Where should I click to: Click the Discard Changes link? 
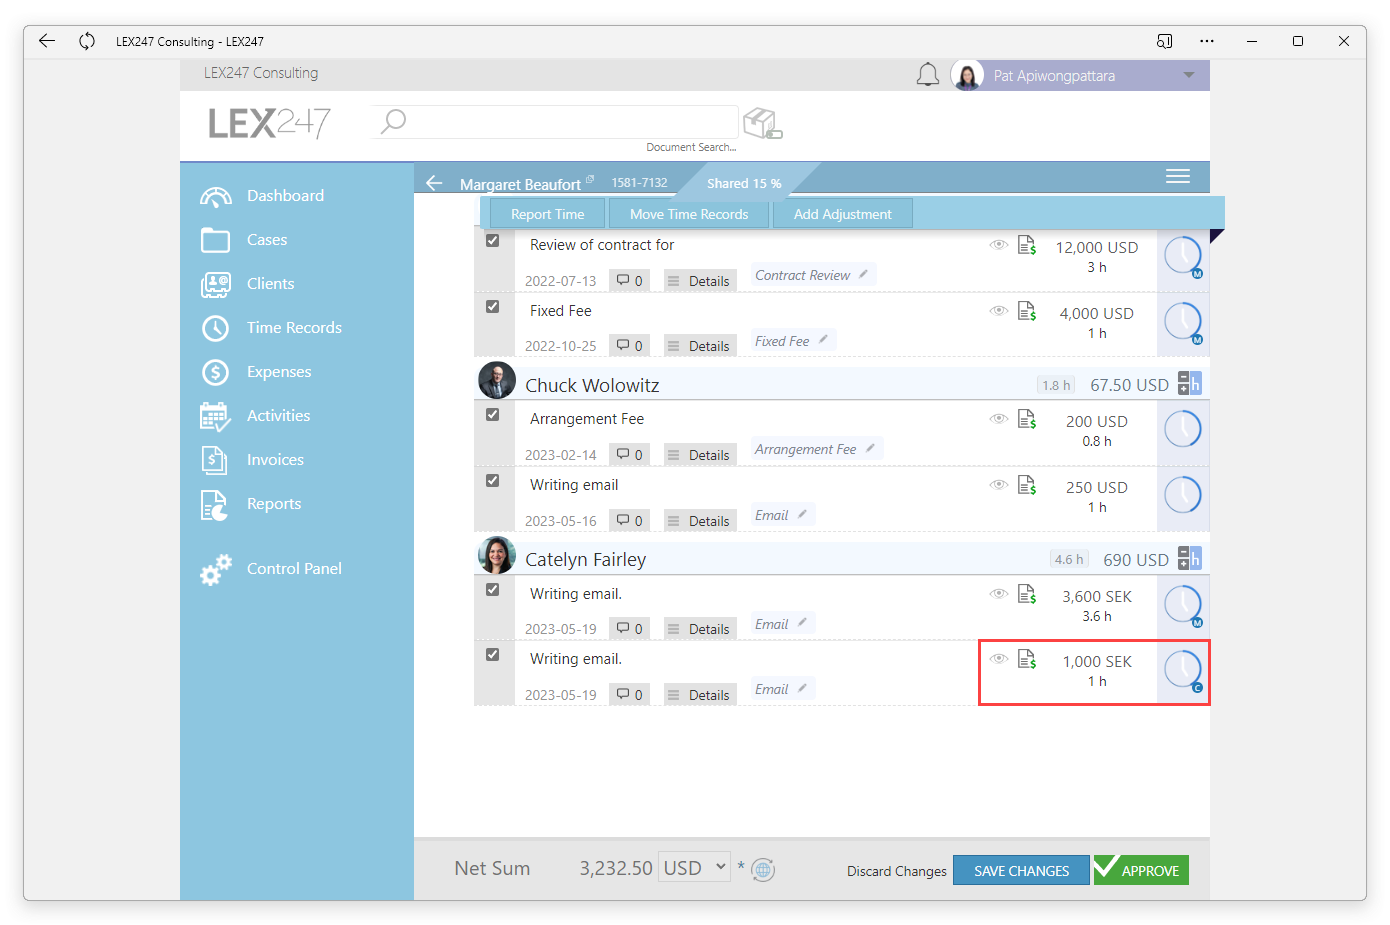coord(896,871)
